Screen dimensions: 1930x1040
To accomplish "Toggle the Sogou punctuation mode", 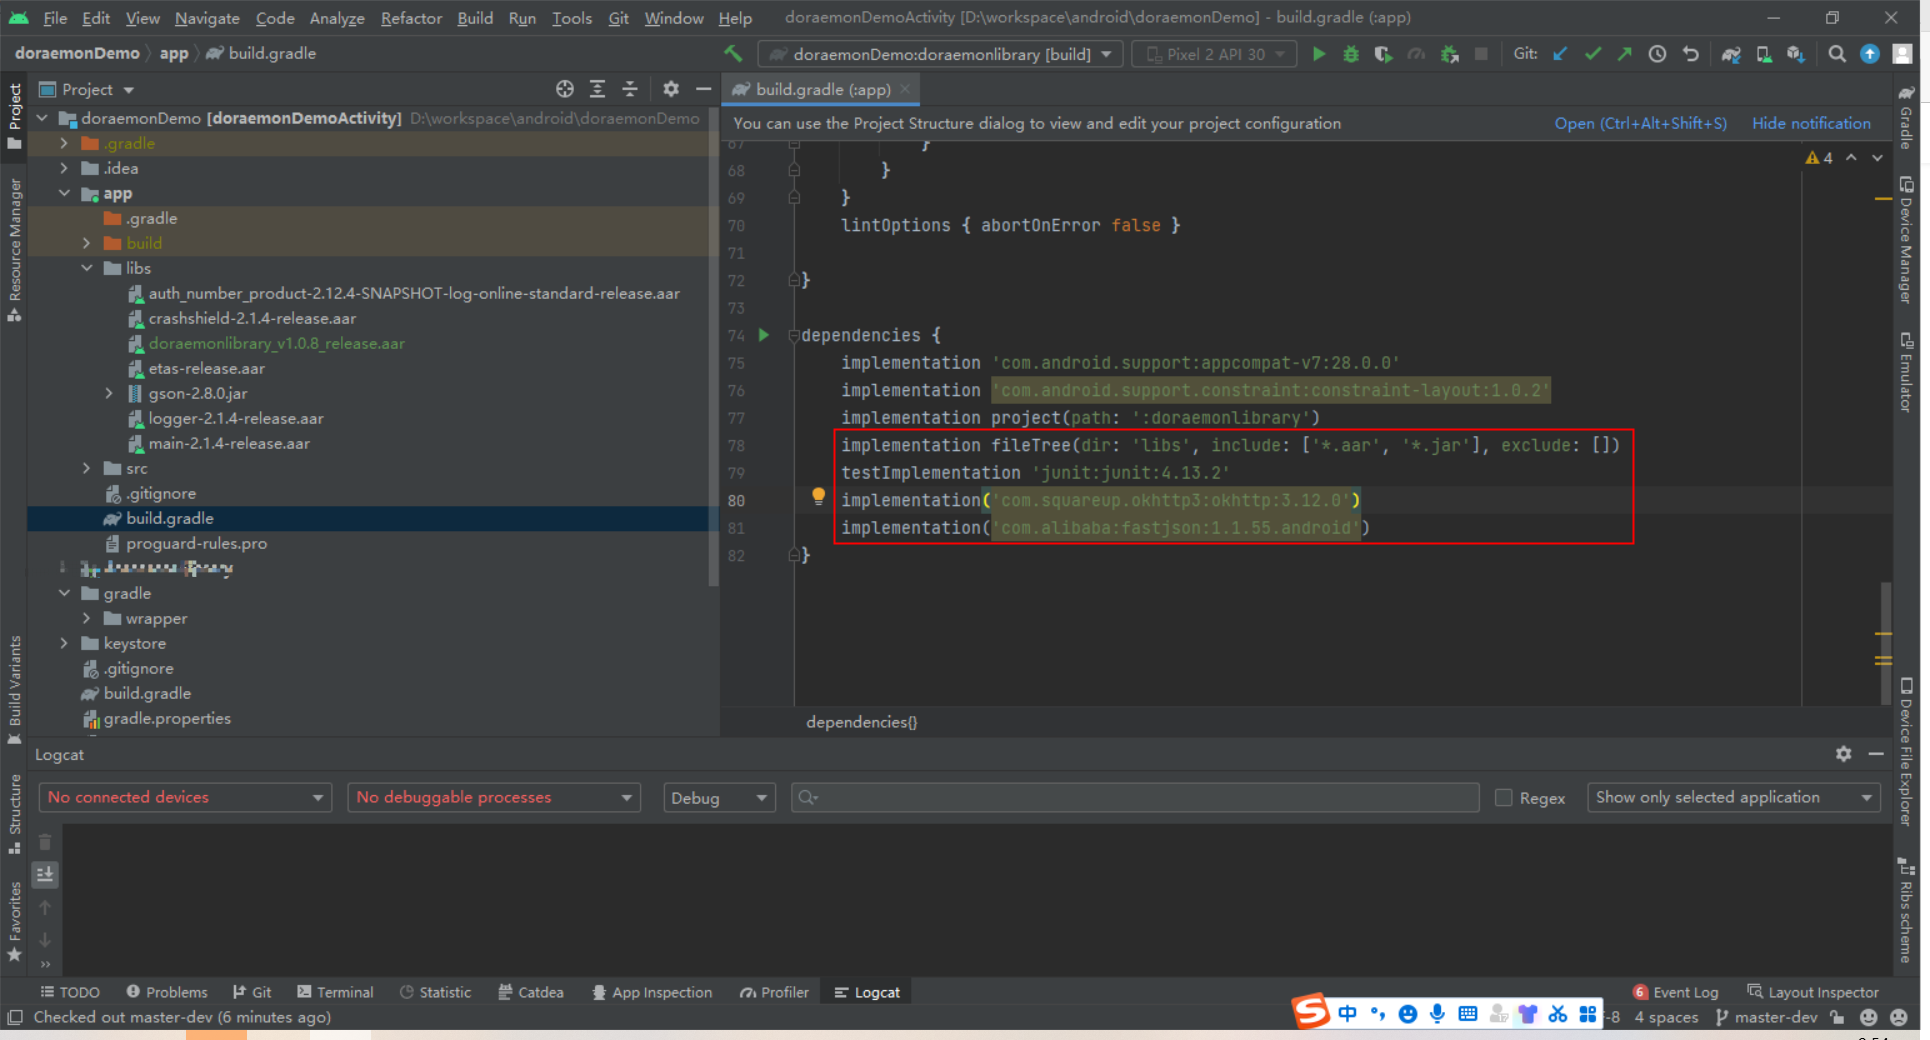I will 1378,1014.
